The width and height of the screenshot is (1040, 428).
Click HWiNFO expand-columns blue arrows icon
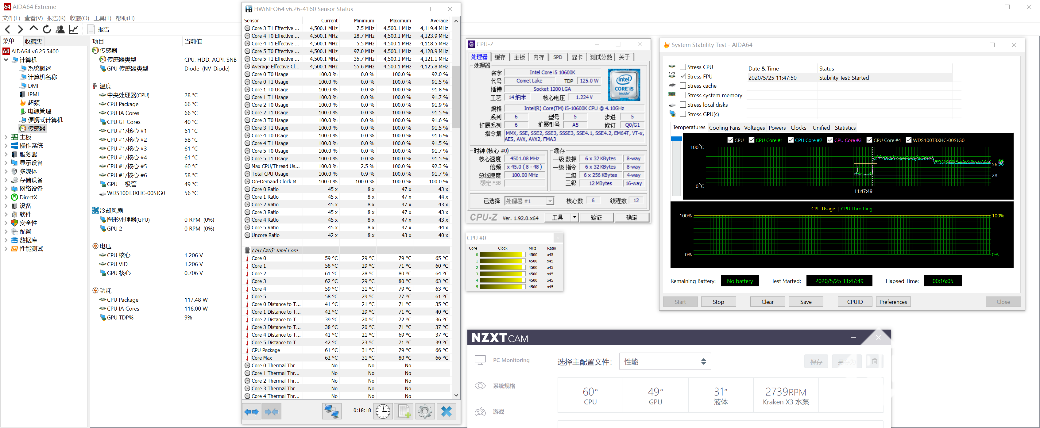251,411
